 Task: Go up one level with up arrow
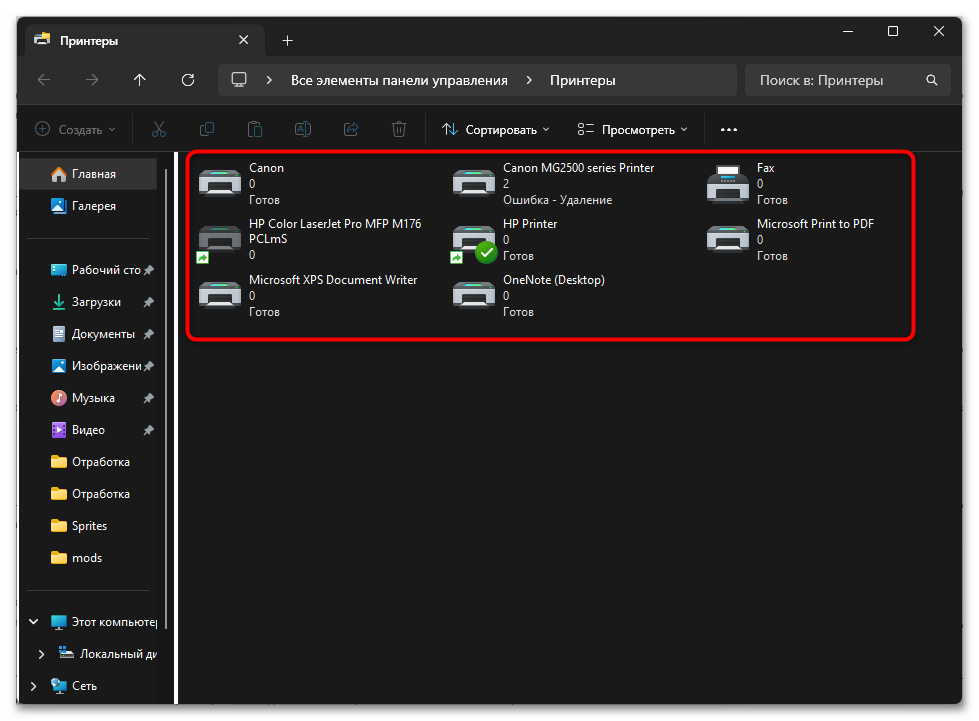click(140, 80)
